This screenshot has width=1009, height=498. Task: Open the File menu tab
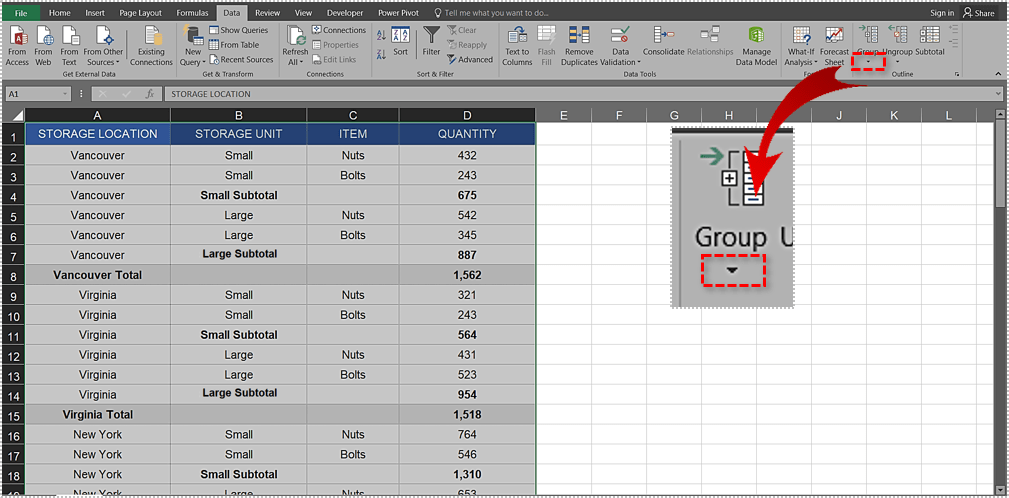tap(20, 13)
